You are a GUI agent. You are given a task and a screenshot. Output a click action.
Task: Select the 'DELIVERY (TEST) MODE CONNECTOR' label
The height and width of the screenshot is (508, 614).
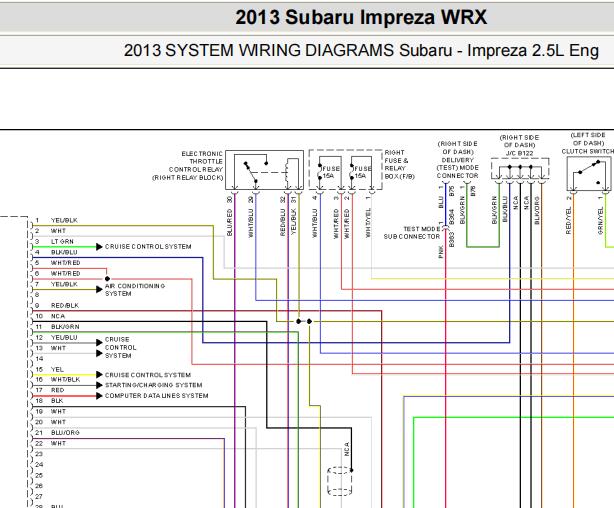tap(457, 168)
